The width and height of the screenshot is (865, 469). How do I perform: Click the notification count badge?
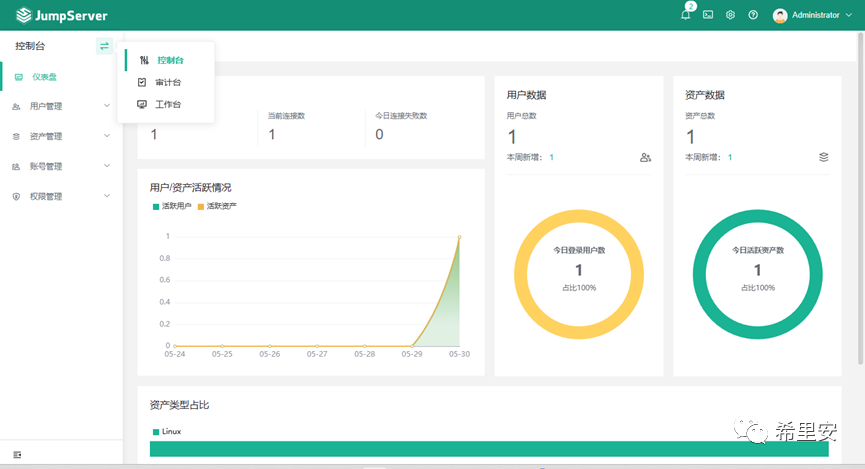[690, 6]
